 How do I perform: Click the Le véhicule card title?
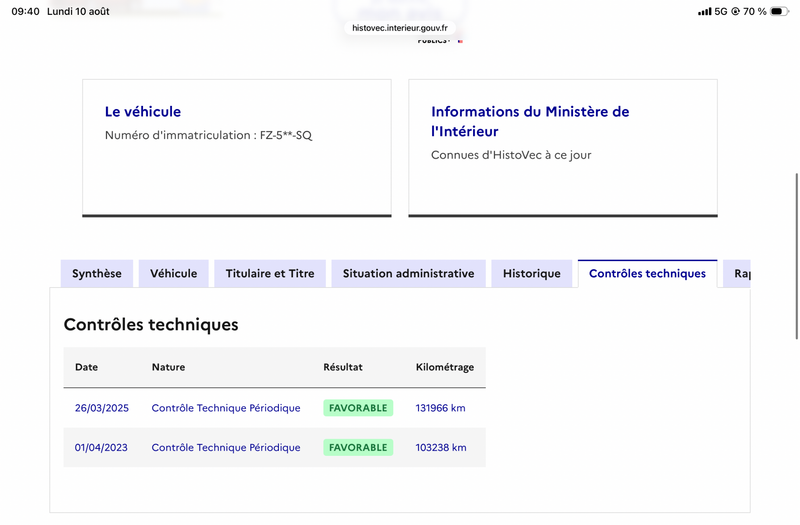point(143,112)
